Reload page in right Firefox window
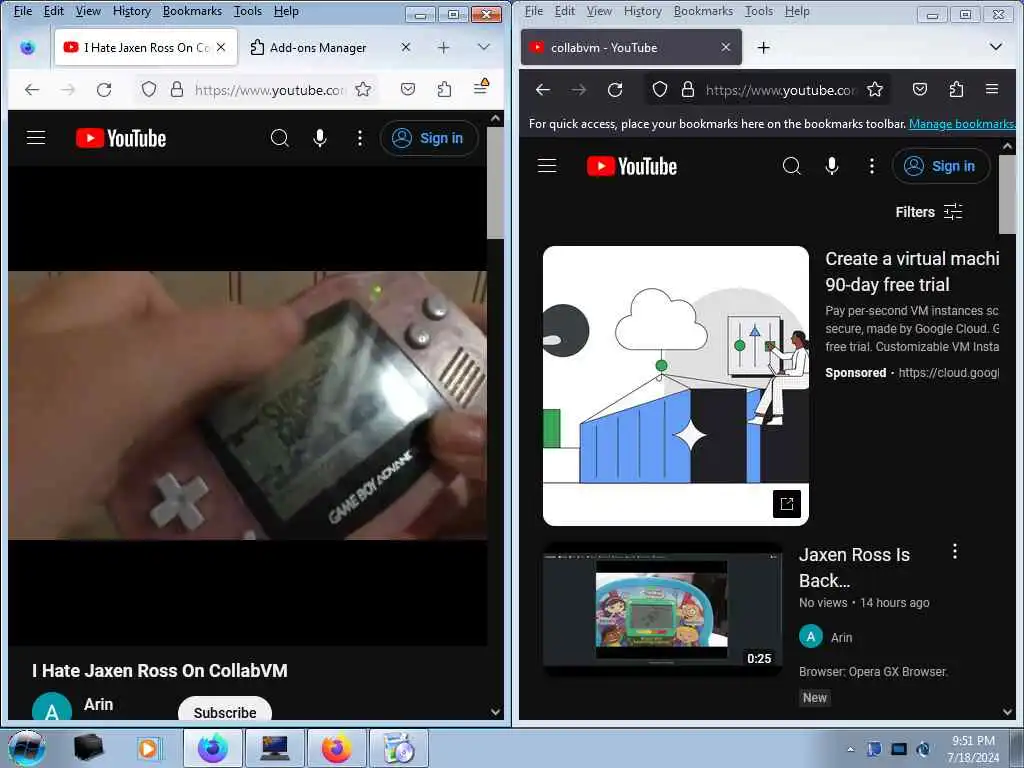This screenshot has width=1024, height=768. point(615,89)
